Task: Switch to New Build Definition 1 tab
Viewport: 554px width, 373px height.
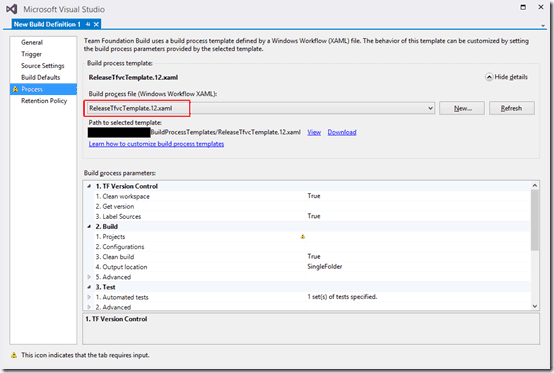Action: [x=47, y=24]
